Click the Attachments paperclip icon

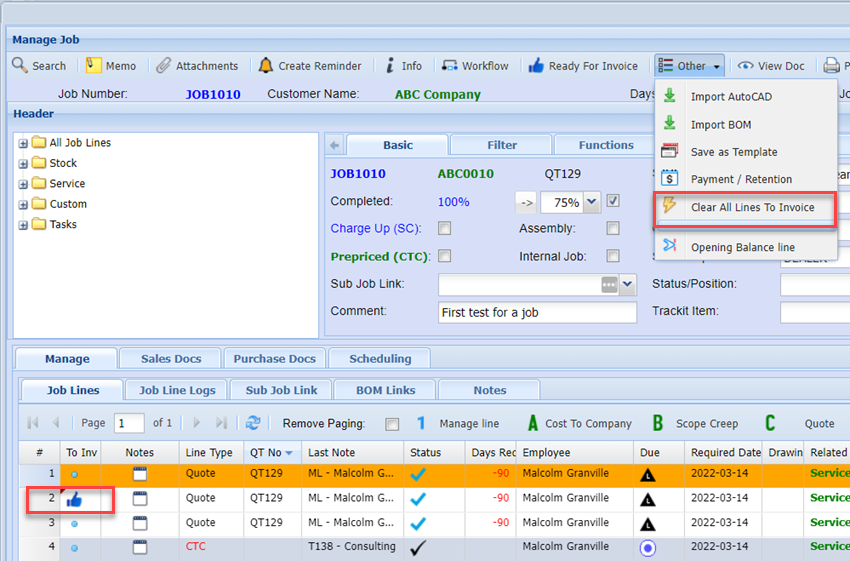click(x=164, y=66)
